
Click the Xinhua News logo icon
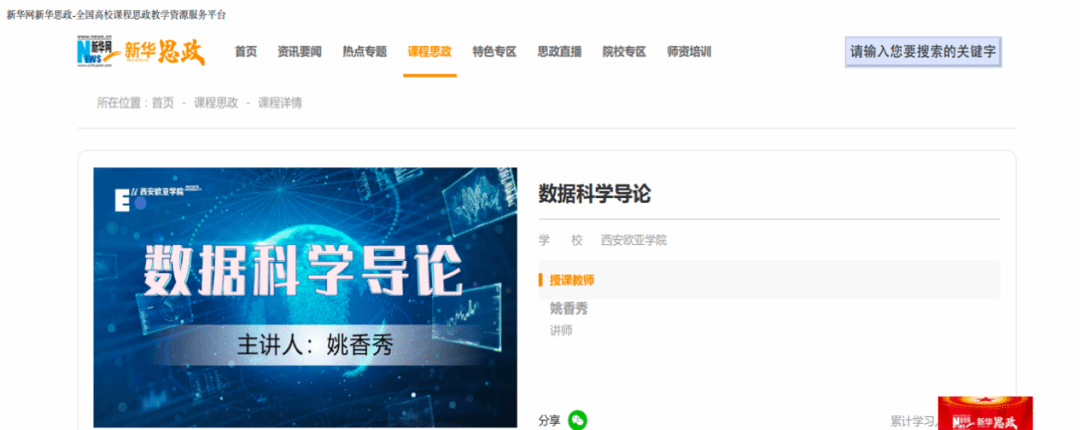(95, 52)
